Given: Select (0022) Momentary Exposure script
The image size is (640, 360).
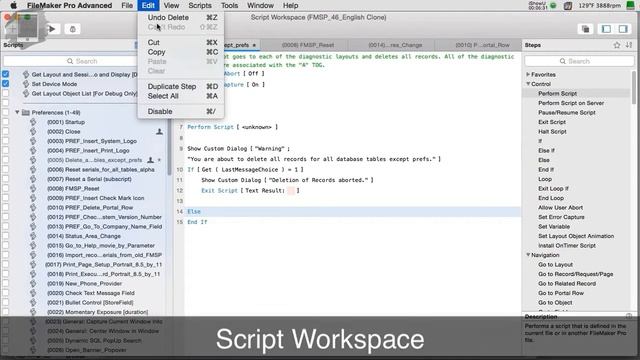Looking at the screenshot, I should point(97,312).
